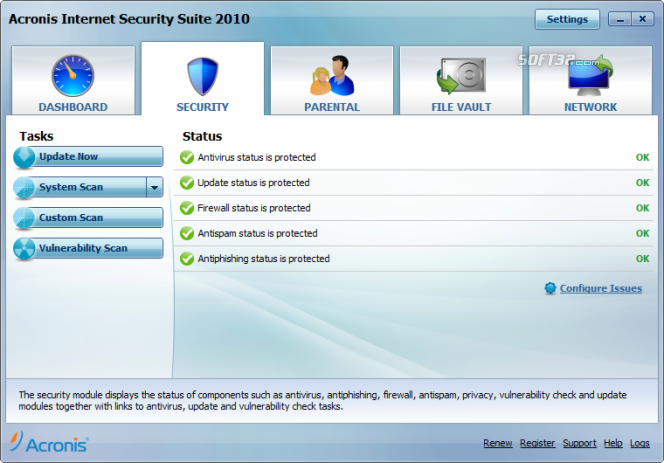664x463 pixels.
Task: Go to the FILE VAULT tab label
Action: tap(461, 107)
